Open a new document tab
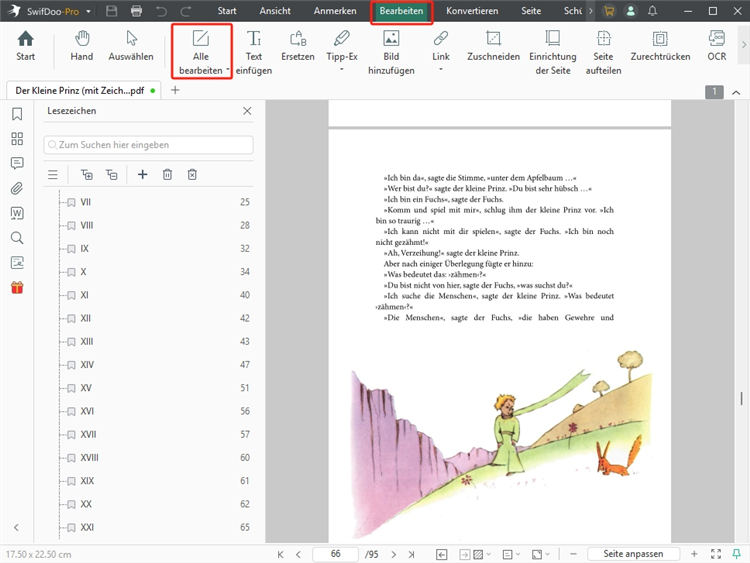 pyautogui.click(x=175, y=90)
